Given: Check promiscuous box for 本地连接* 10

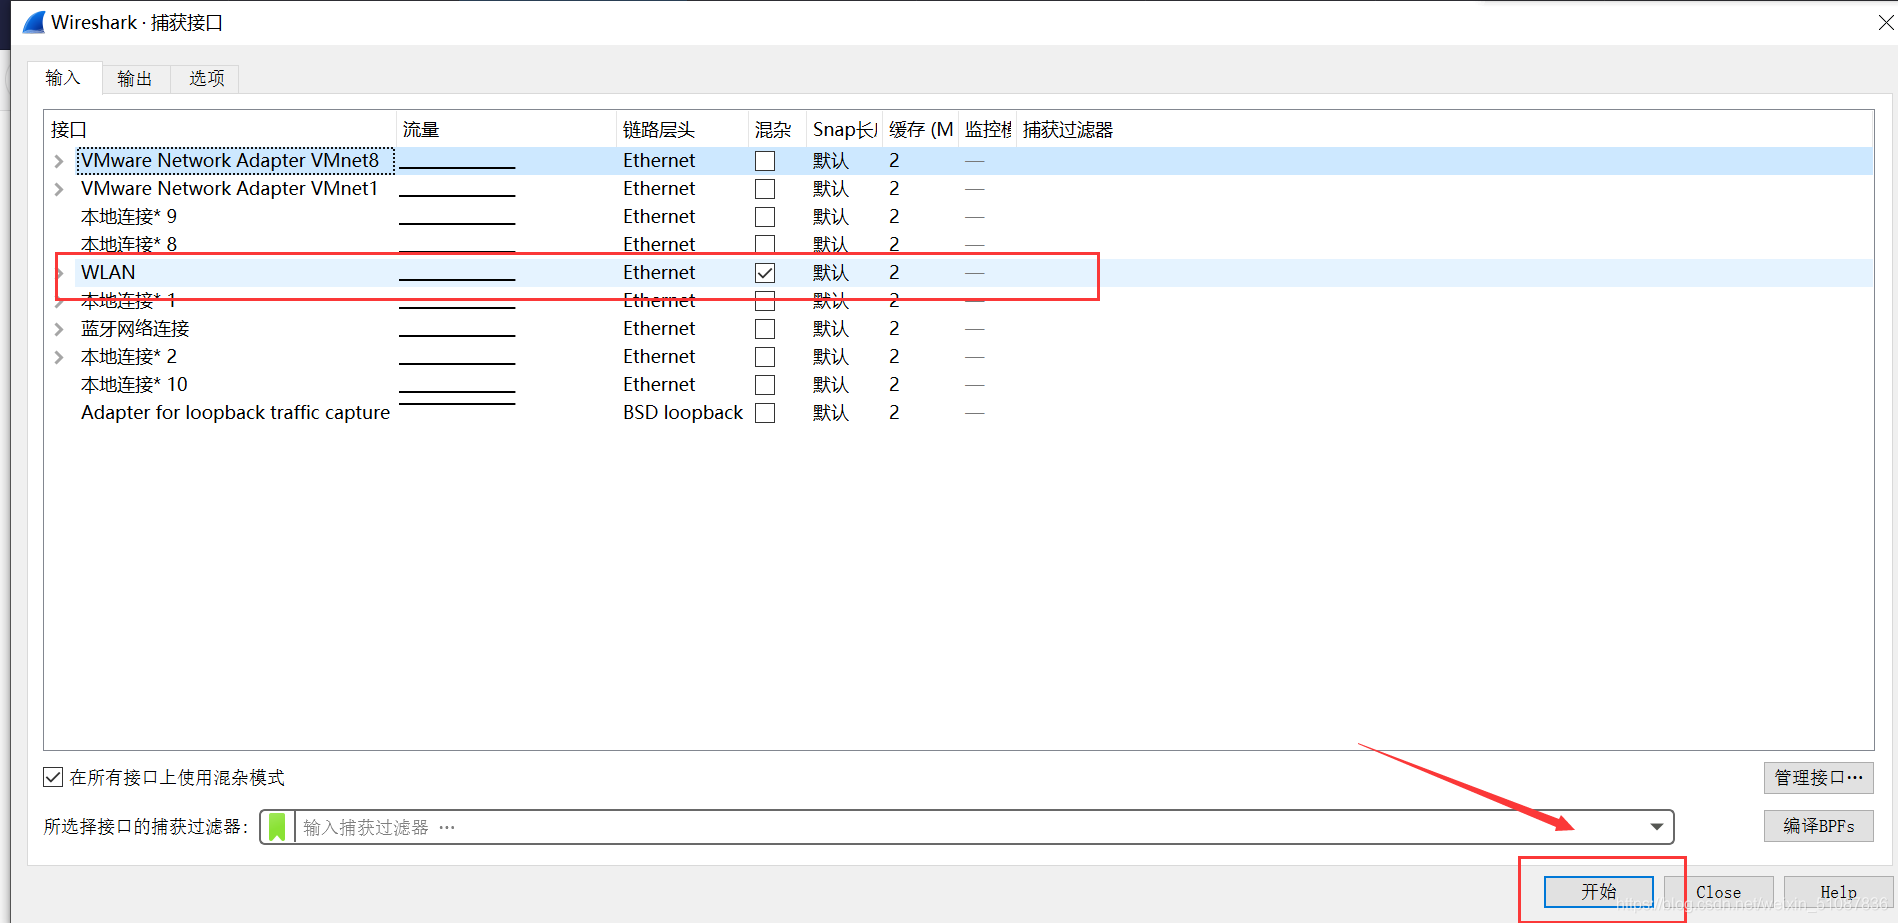Looking at the screenshot, I should click(765, 385).
